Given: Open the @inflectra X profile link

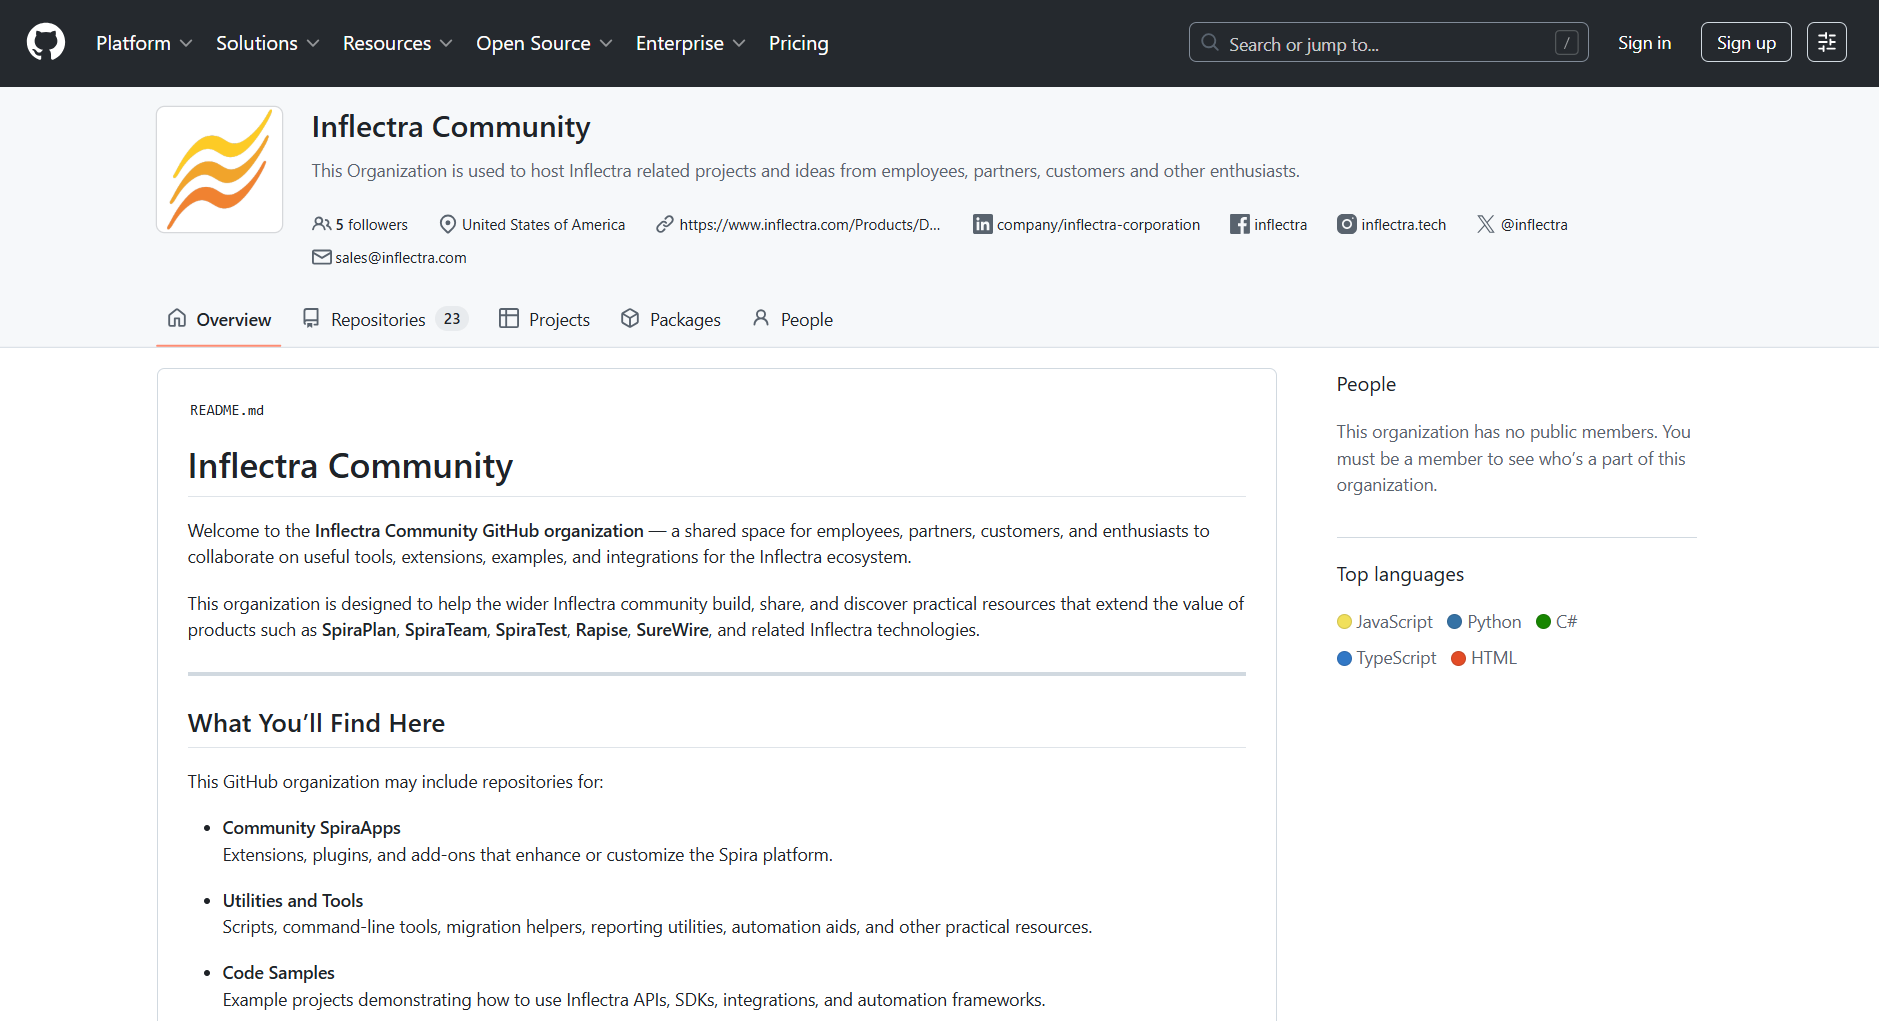Looking at the screenshot, I should click(x=1534, y=225).
